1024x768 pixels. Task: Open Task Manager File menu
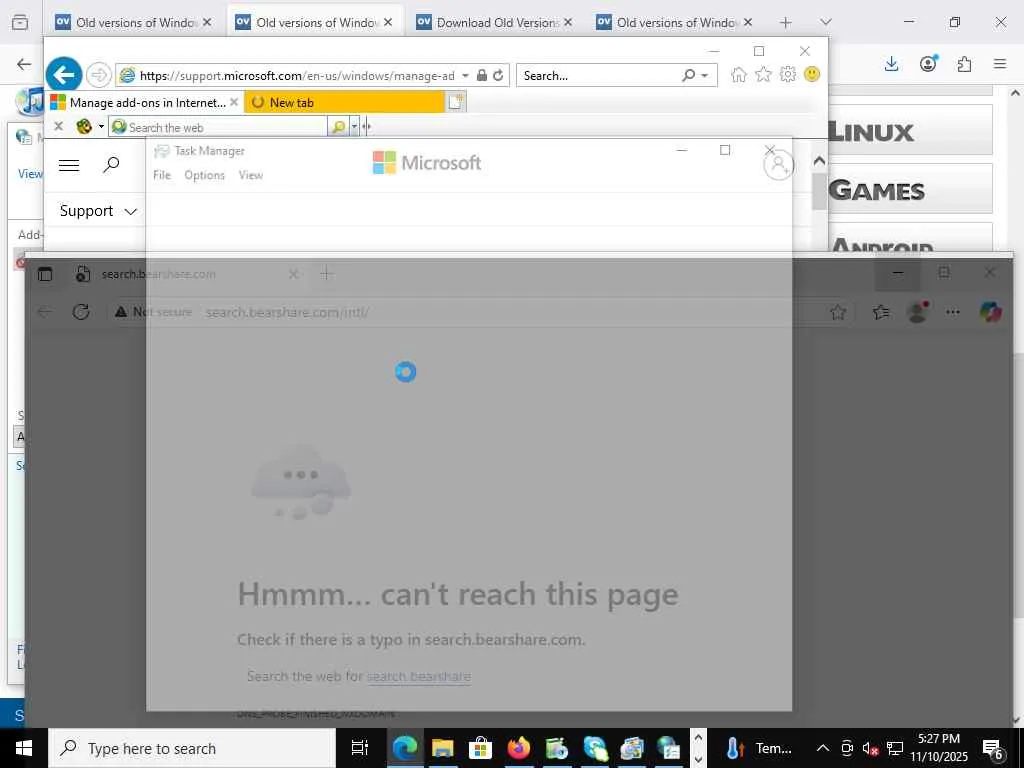click(161, 175)
